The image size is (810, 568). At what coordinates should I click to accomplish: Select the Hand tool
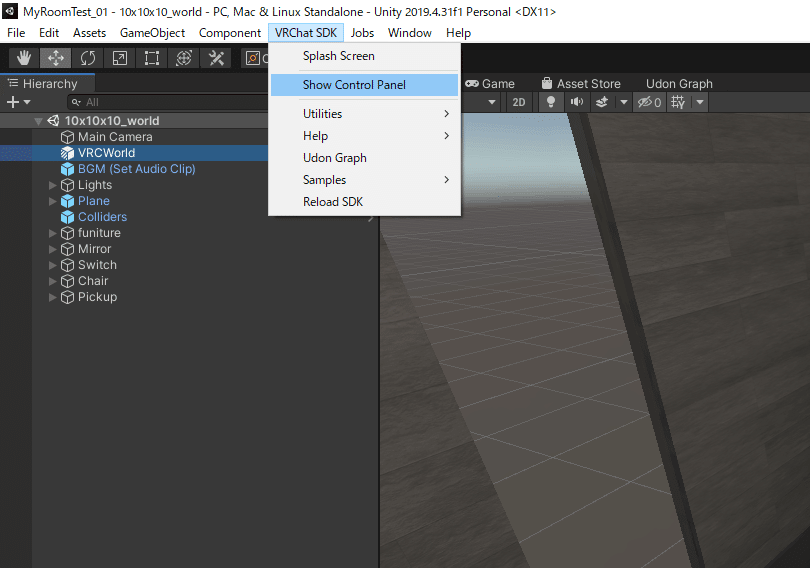click(x=23, y=58)
